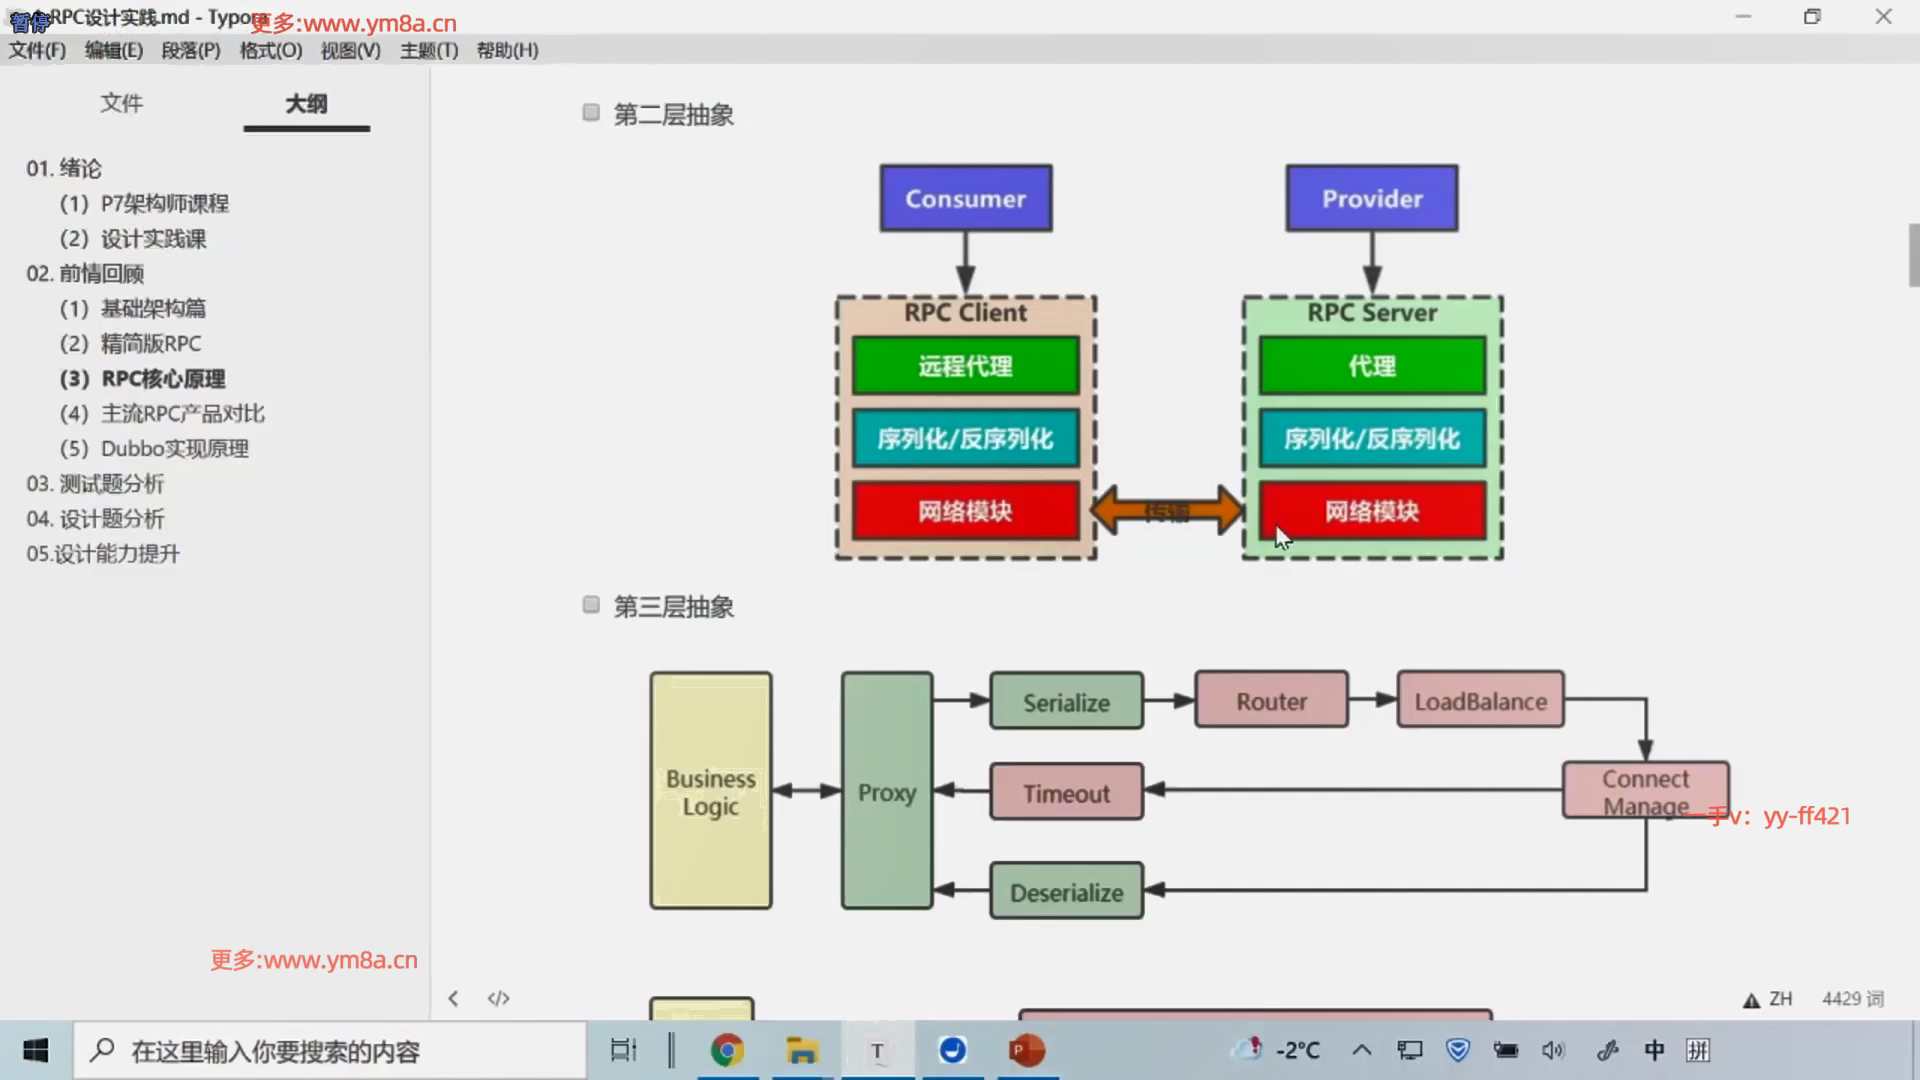1920x1080 pixels.
Task: Toggle source code mode icon
Action: pyautogui.click(x=498, y=998)
